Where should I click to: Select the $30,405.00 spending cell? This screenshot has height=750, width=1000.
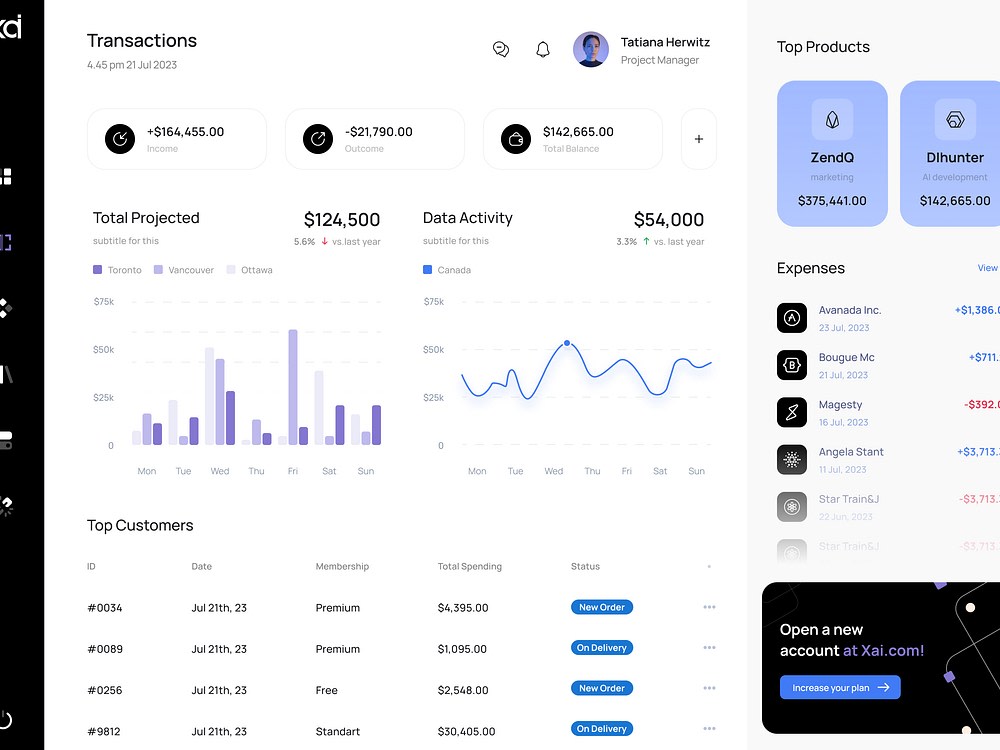(466, 732)
